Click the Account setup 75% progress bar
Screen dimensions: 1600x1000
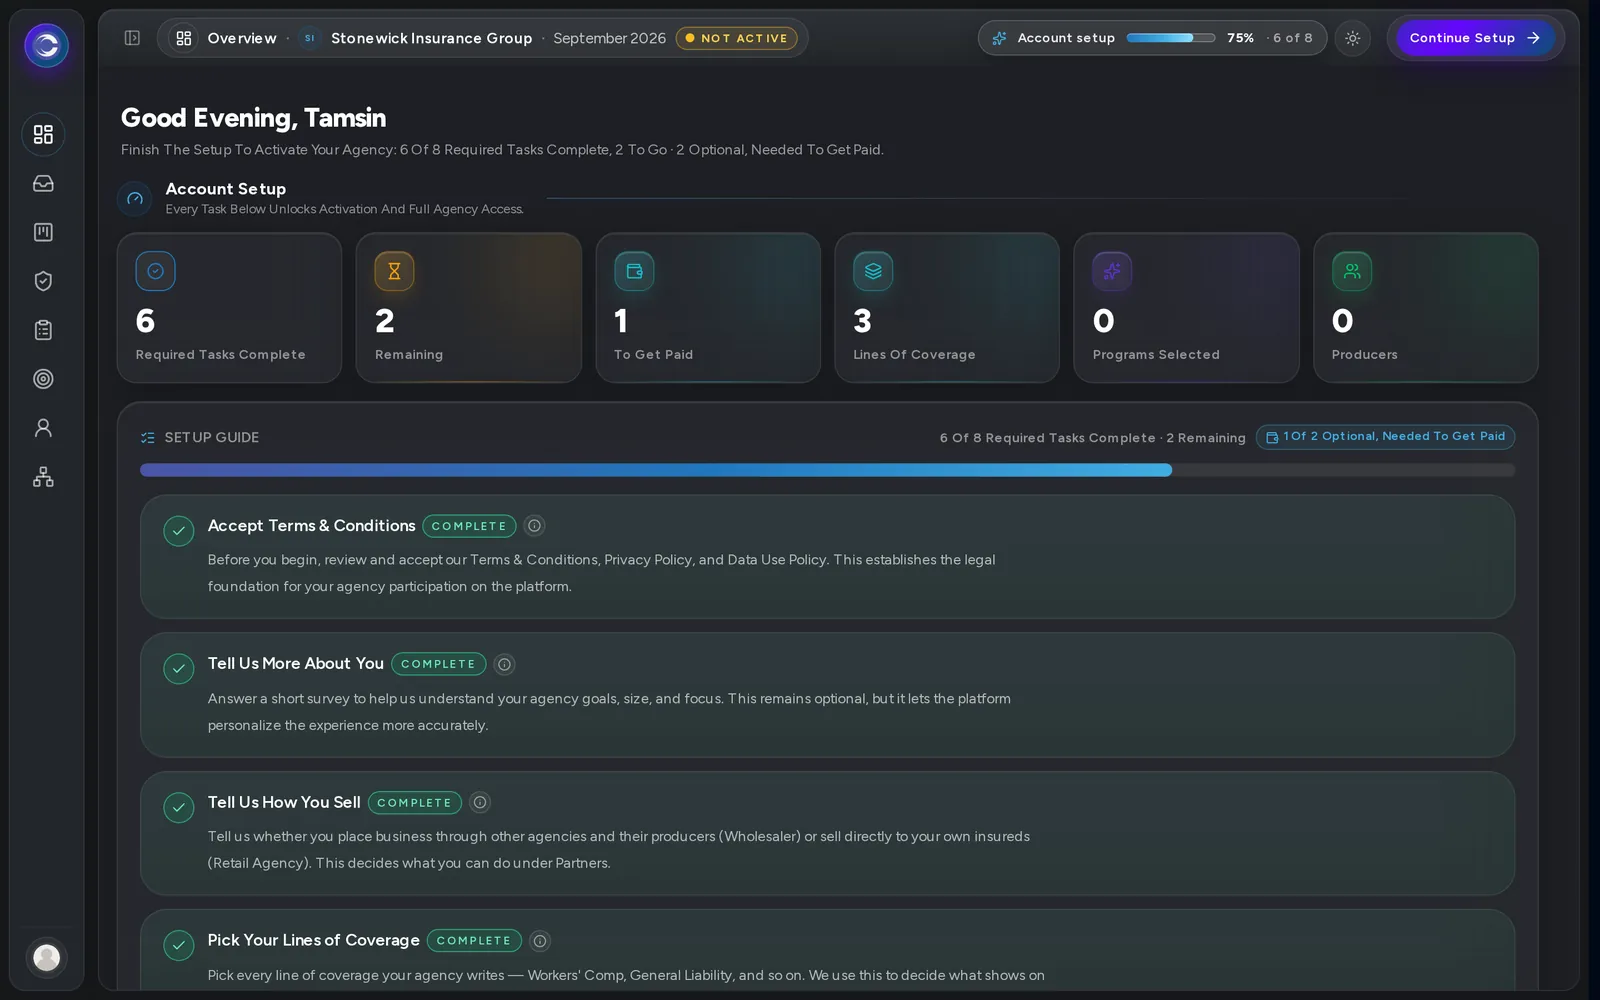1171,38
